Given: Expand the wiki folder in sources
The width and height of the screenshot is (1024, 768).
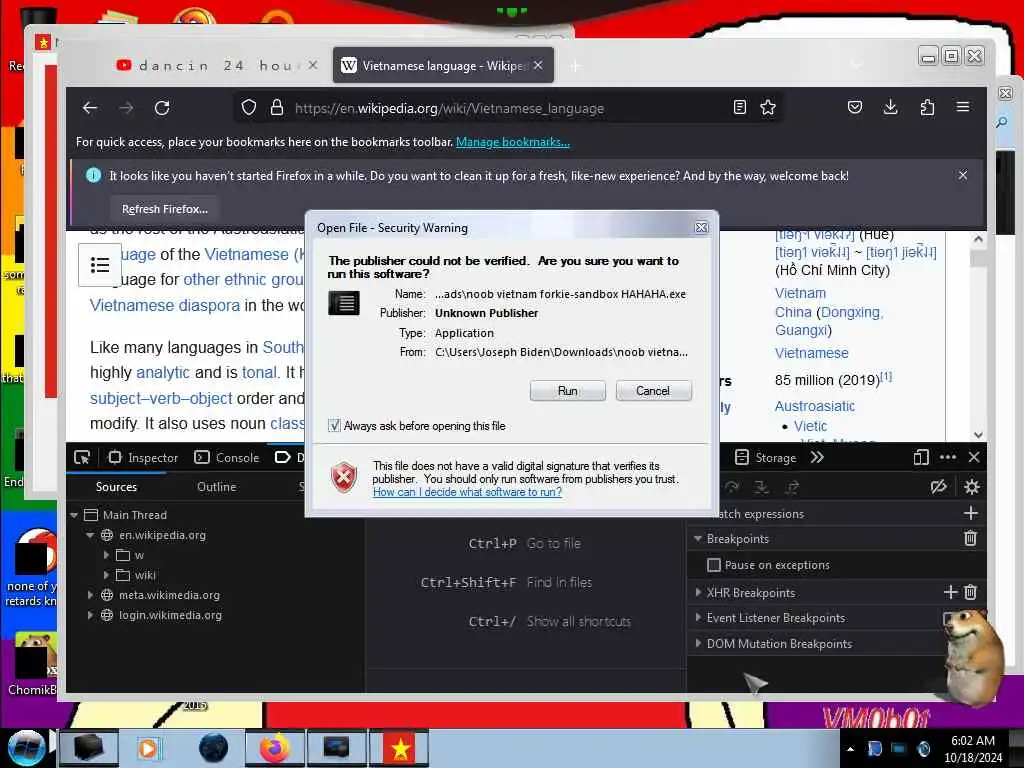Looking at the screenshot, I should [106, 575].
